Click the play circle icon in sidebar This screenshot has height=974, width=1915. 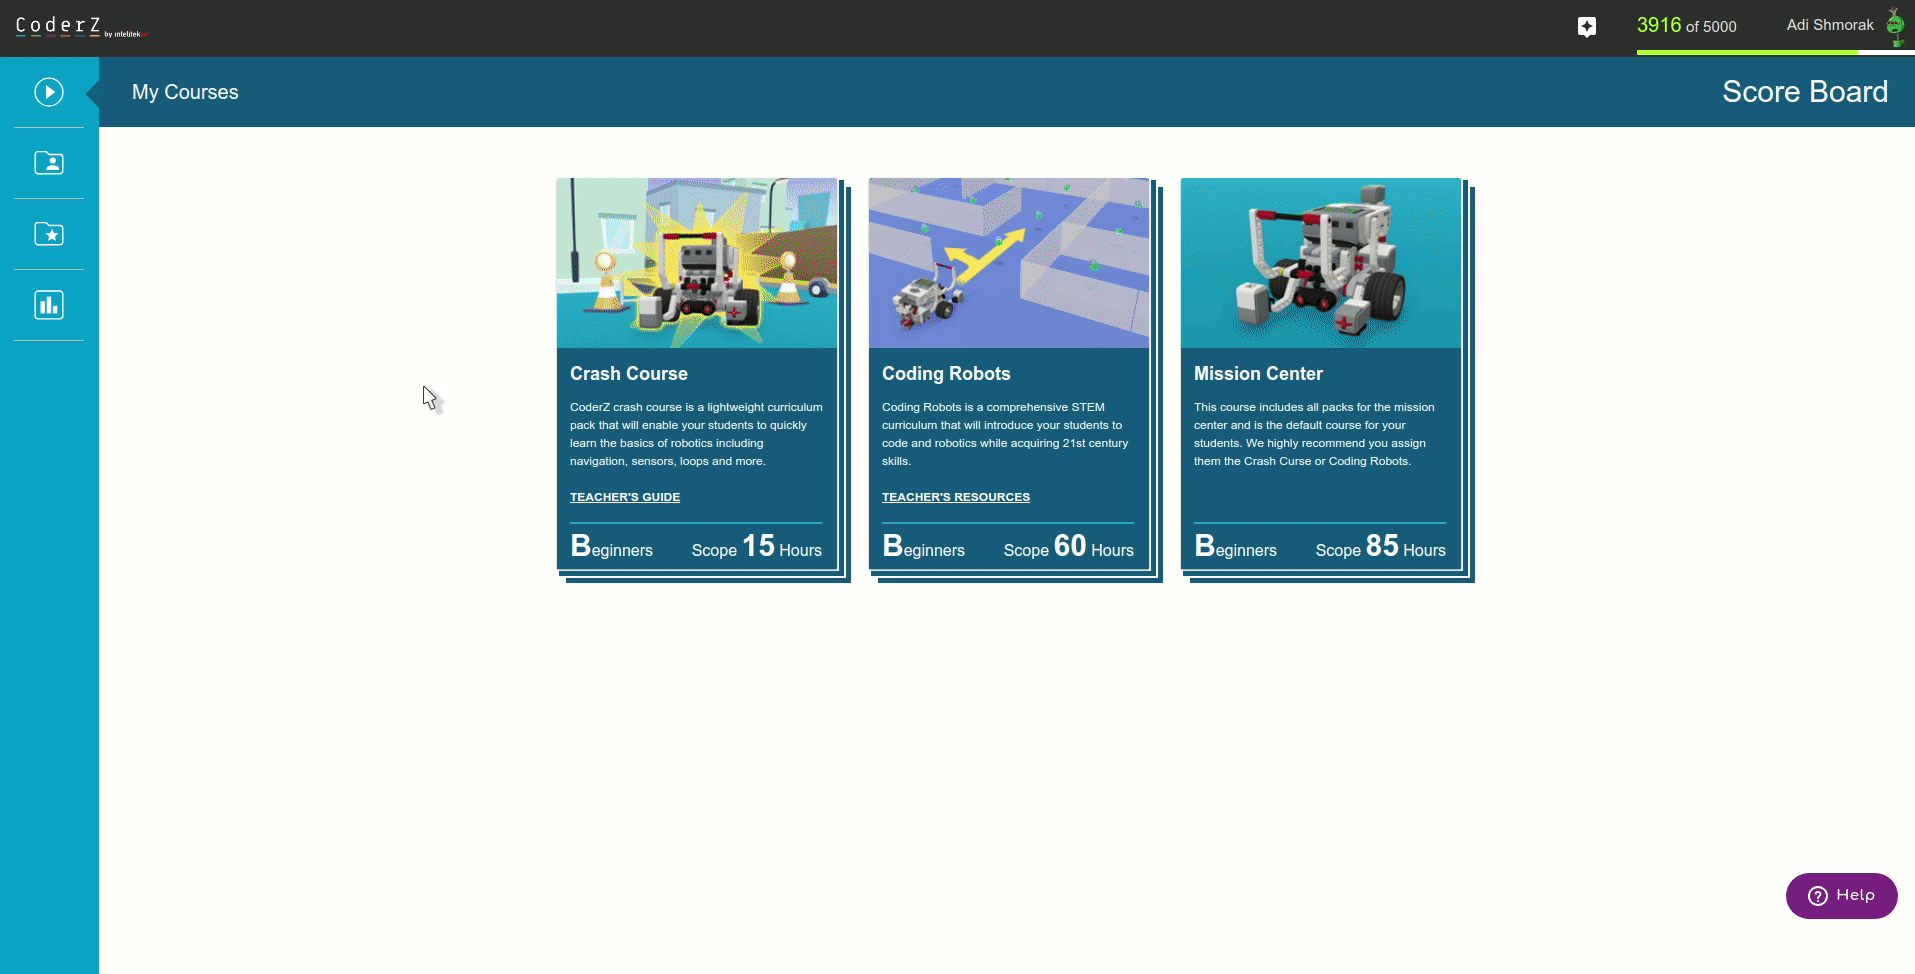pyautogui.click(x=49, y=92)
